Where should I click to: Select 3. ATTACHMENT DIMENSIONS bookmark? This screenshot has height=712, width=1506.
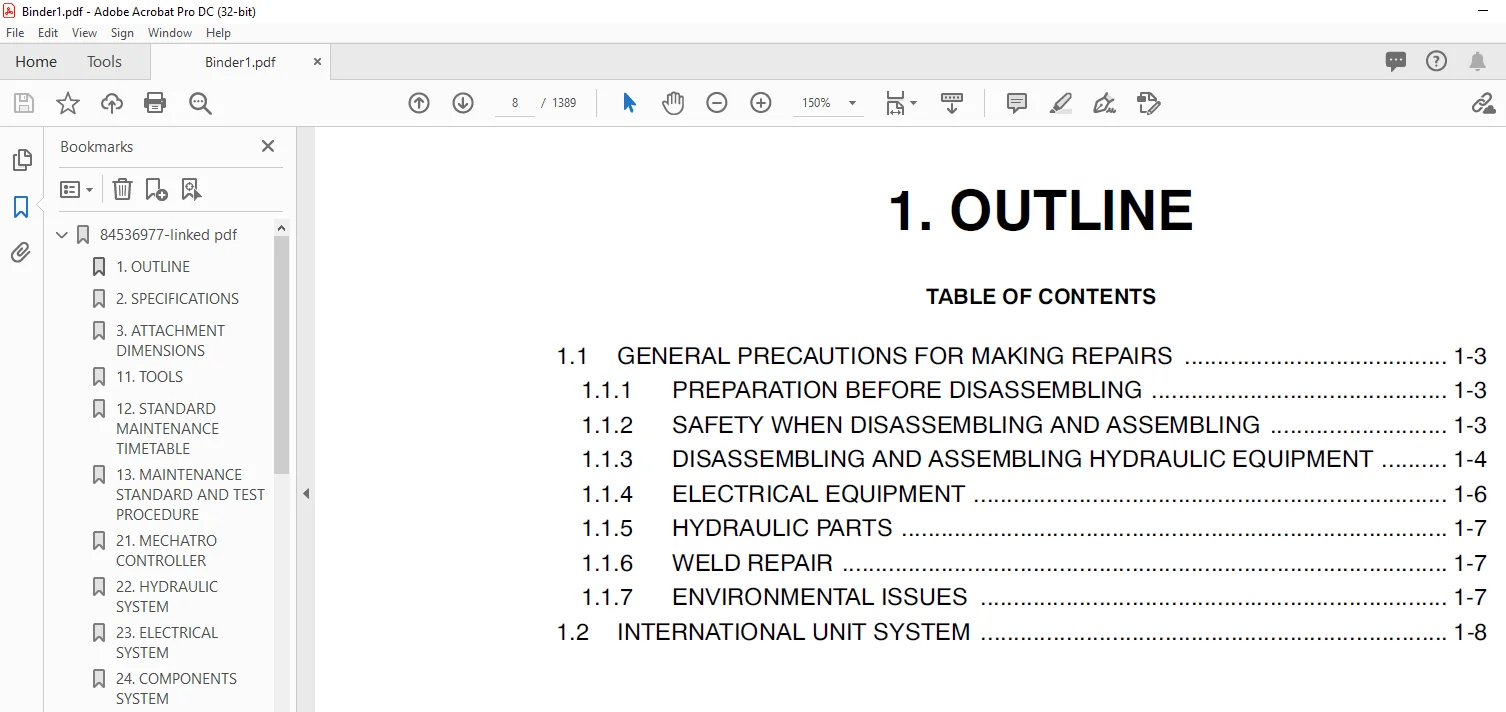pyautogui.click(x=170, y=341)
